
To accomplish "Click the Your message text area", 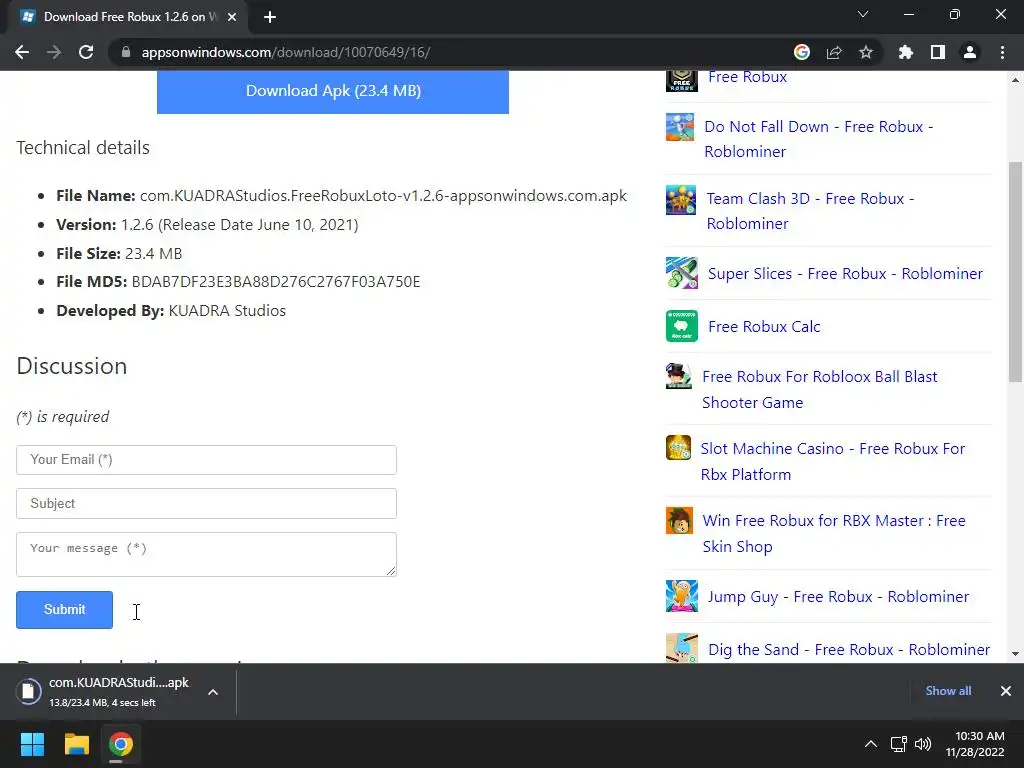I will tap(206, 554).
